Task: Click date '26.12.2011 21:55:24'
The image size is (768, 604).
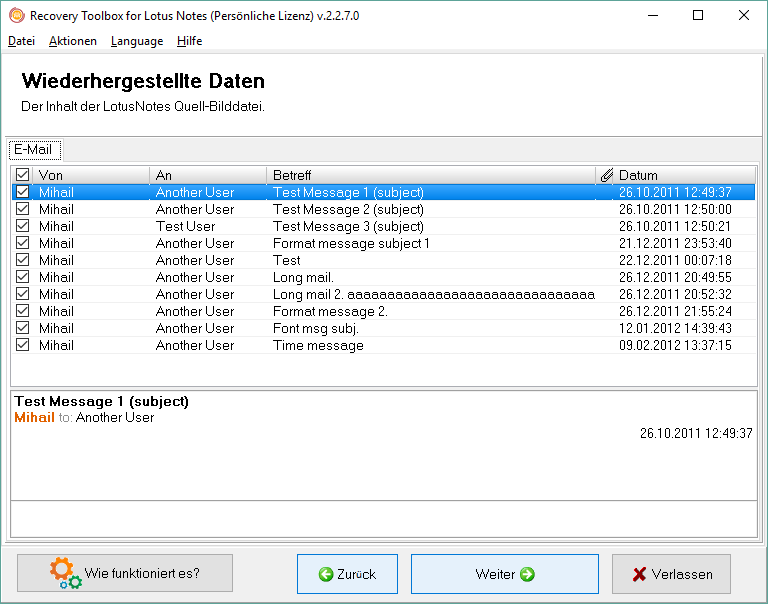Action: [675, 312]
